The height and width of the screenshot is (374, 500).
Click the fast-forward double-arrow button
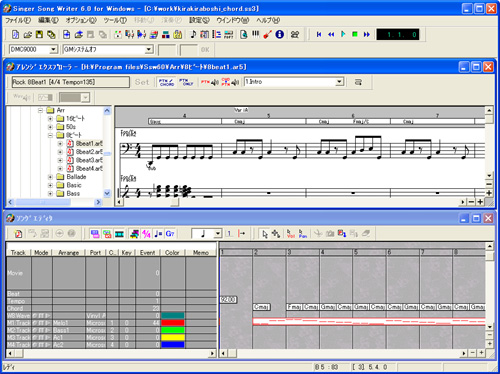tap(367, 34)
